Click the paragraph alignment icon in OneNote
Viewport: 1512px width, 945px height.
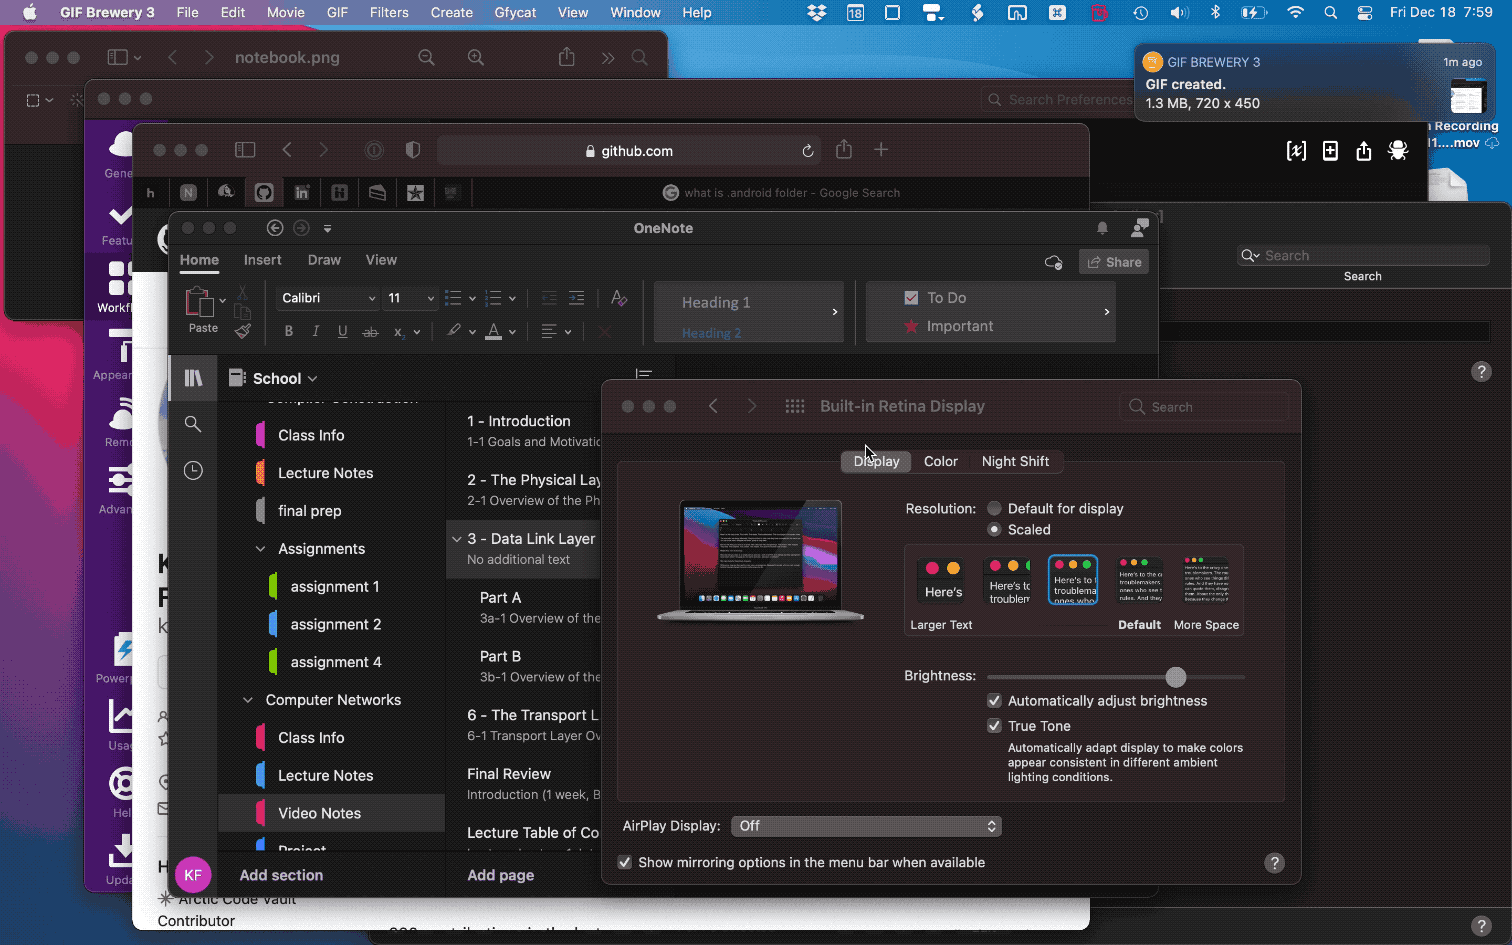pyautogui.click(x=549, y=331)
